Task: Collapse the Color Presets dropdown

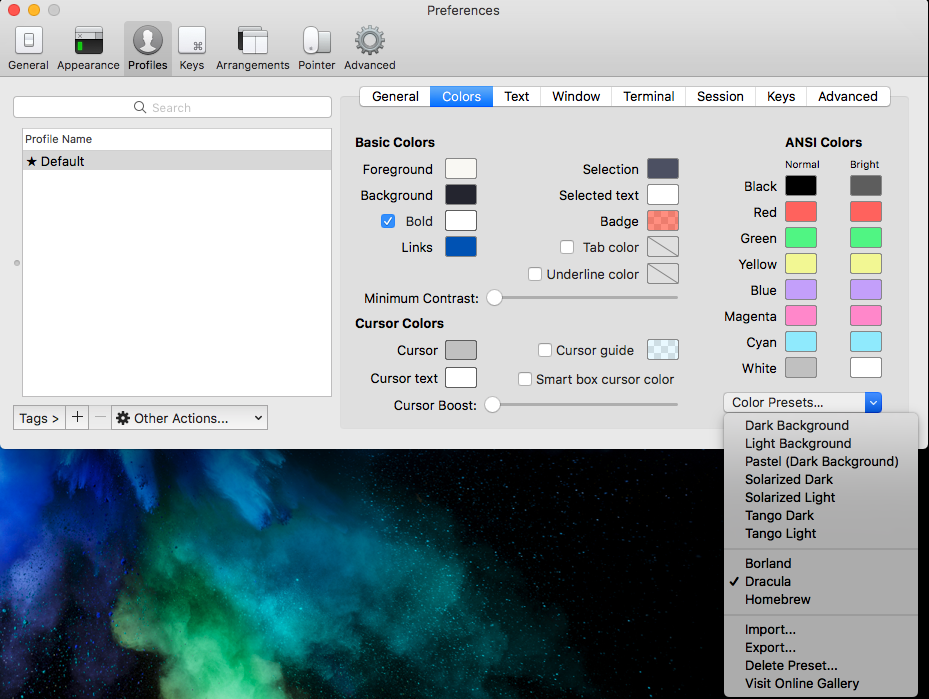Action: point(802,402)
